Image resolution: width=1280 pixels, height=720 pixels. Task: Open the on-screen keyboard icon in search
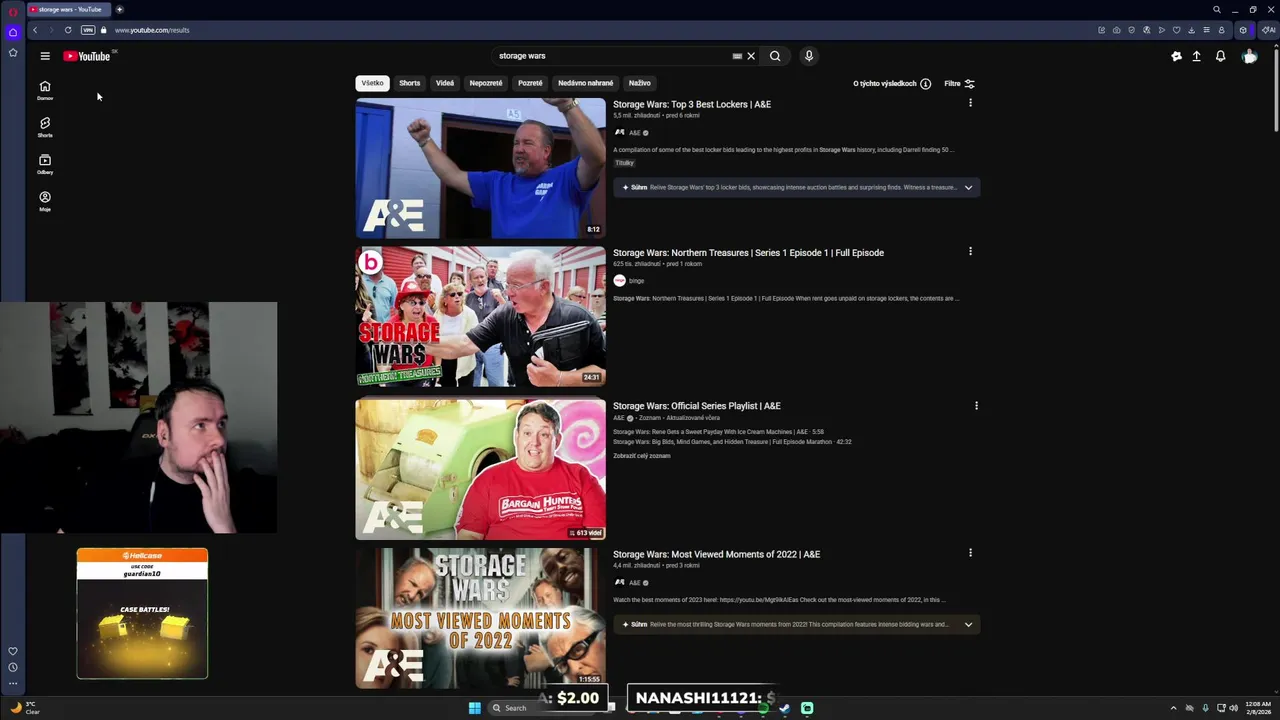(x=737, y=56)
